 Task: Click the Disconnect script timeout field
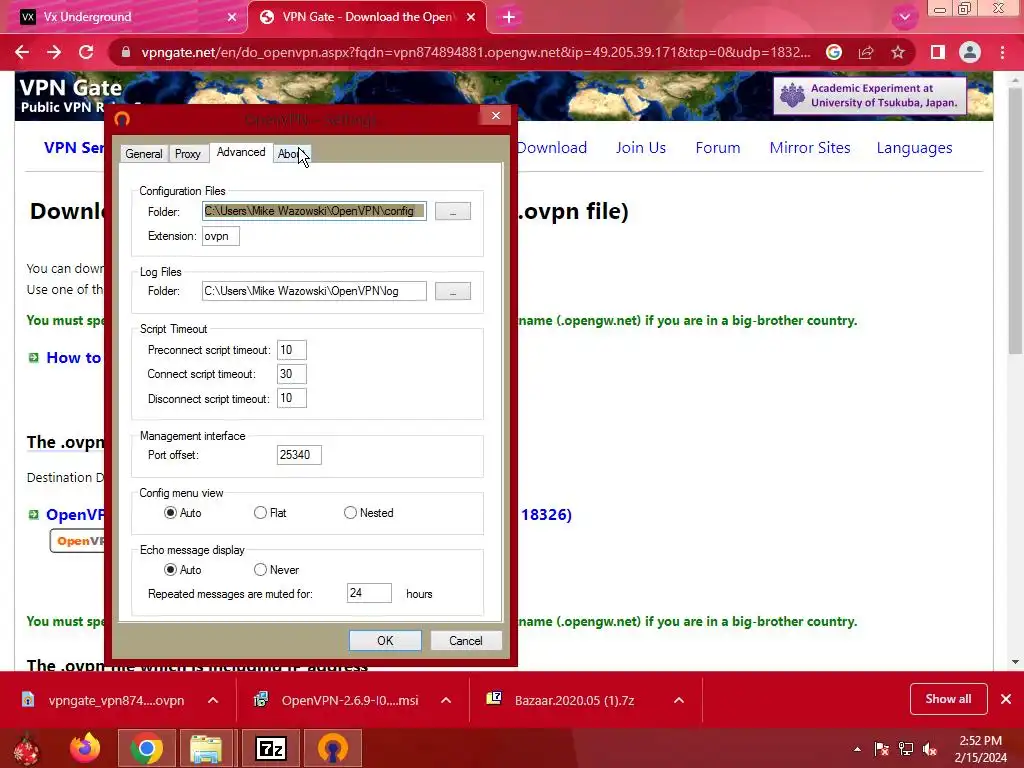click(x=291, y=398)
